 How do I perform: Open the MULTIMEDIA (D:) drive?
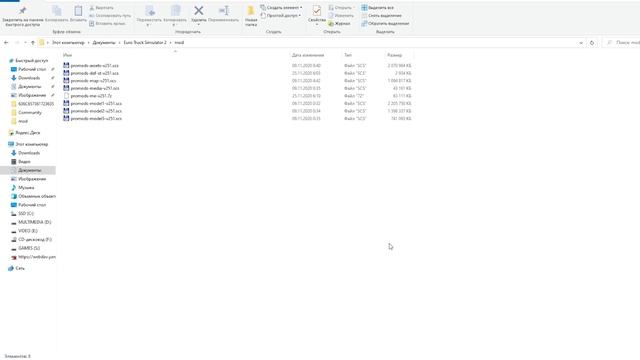tap(34, 222)
